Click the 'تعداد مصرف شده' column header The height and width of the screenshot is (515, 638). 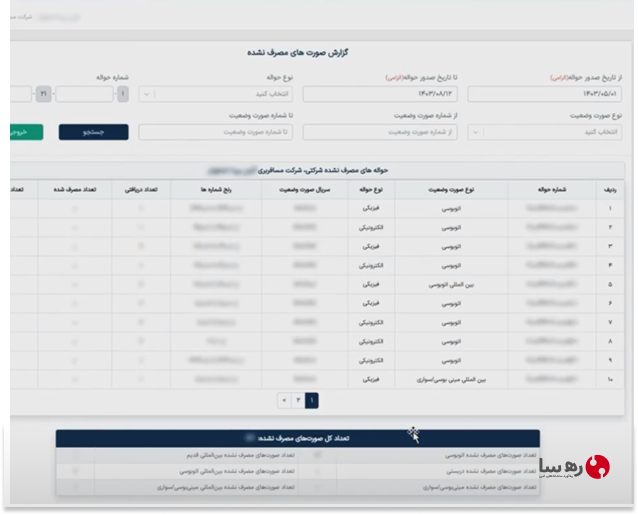75,190
